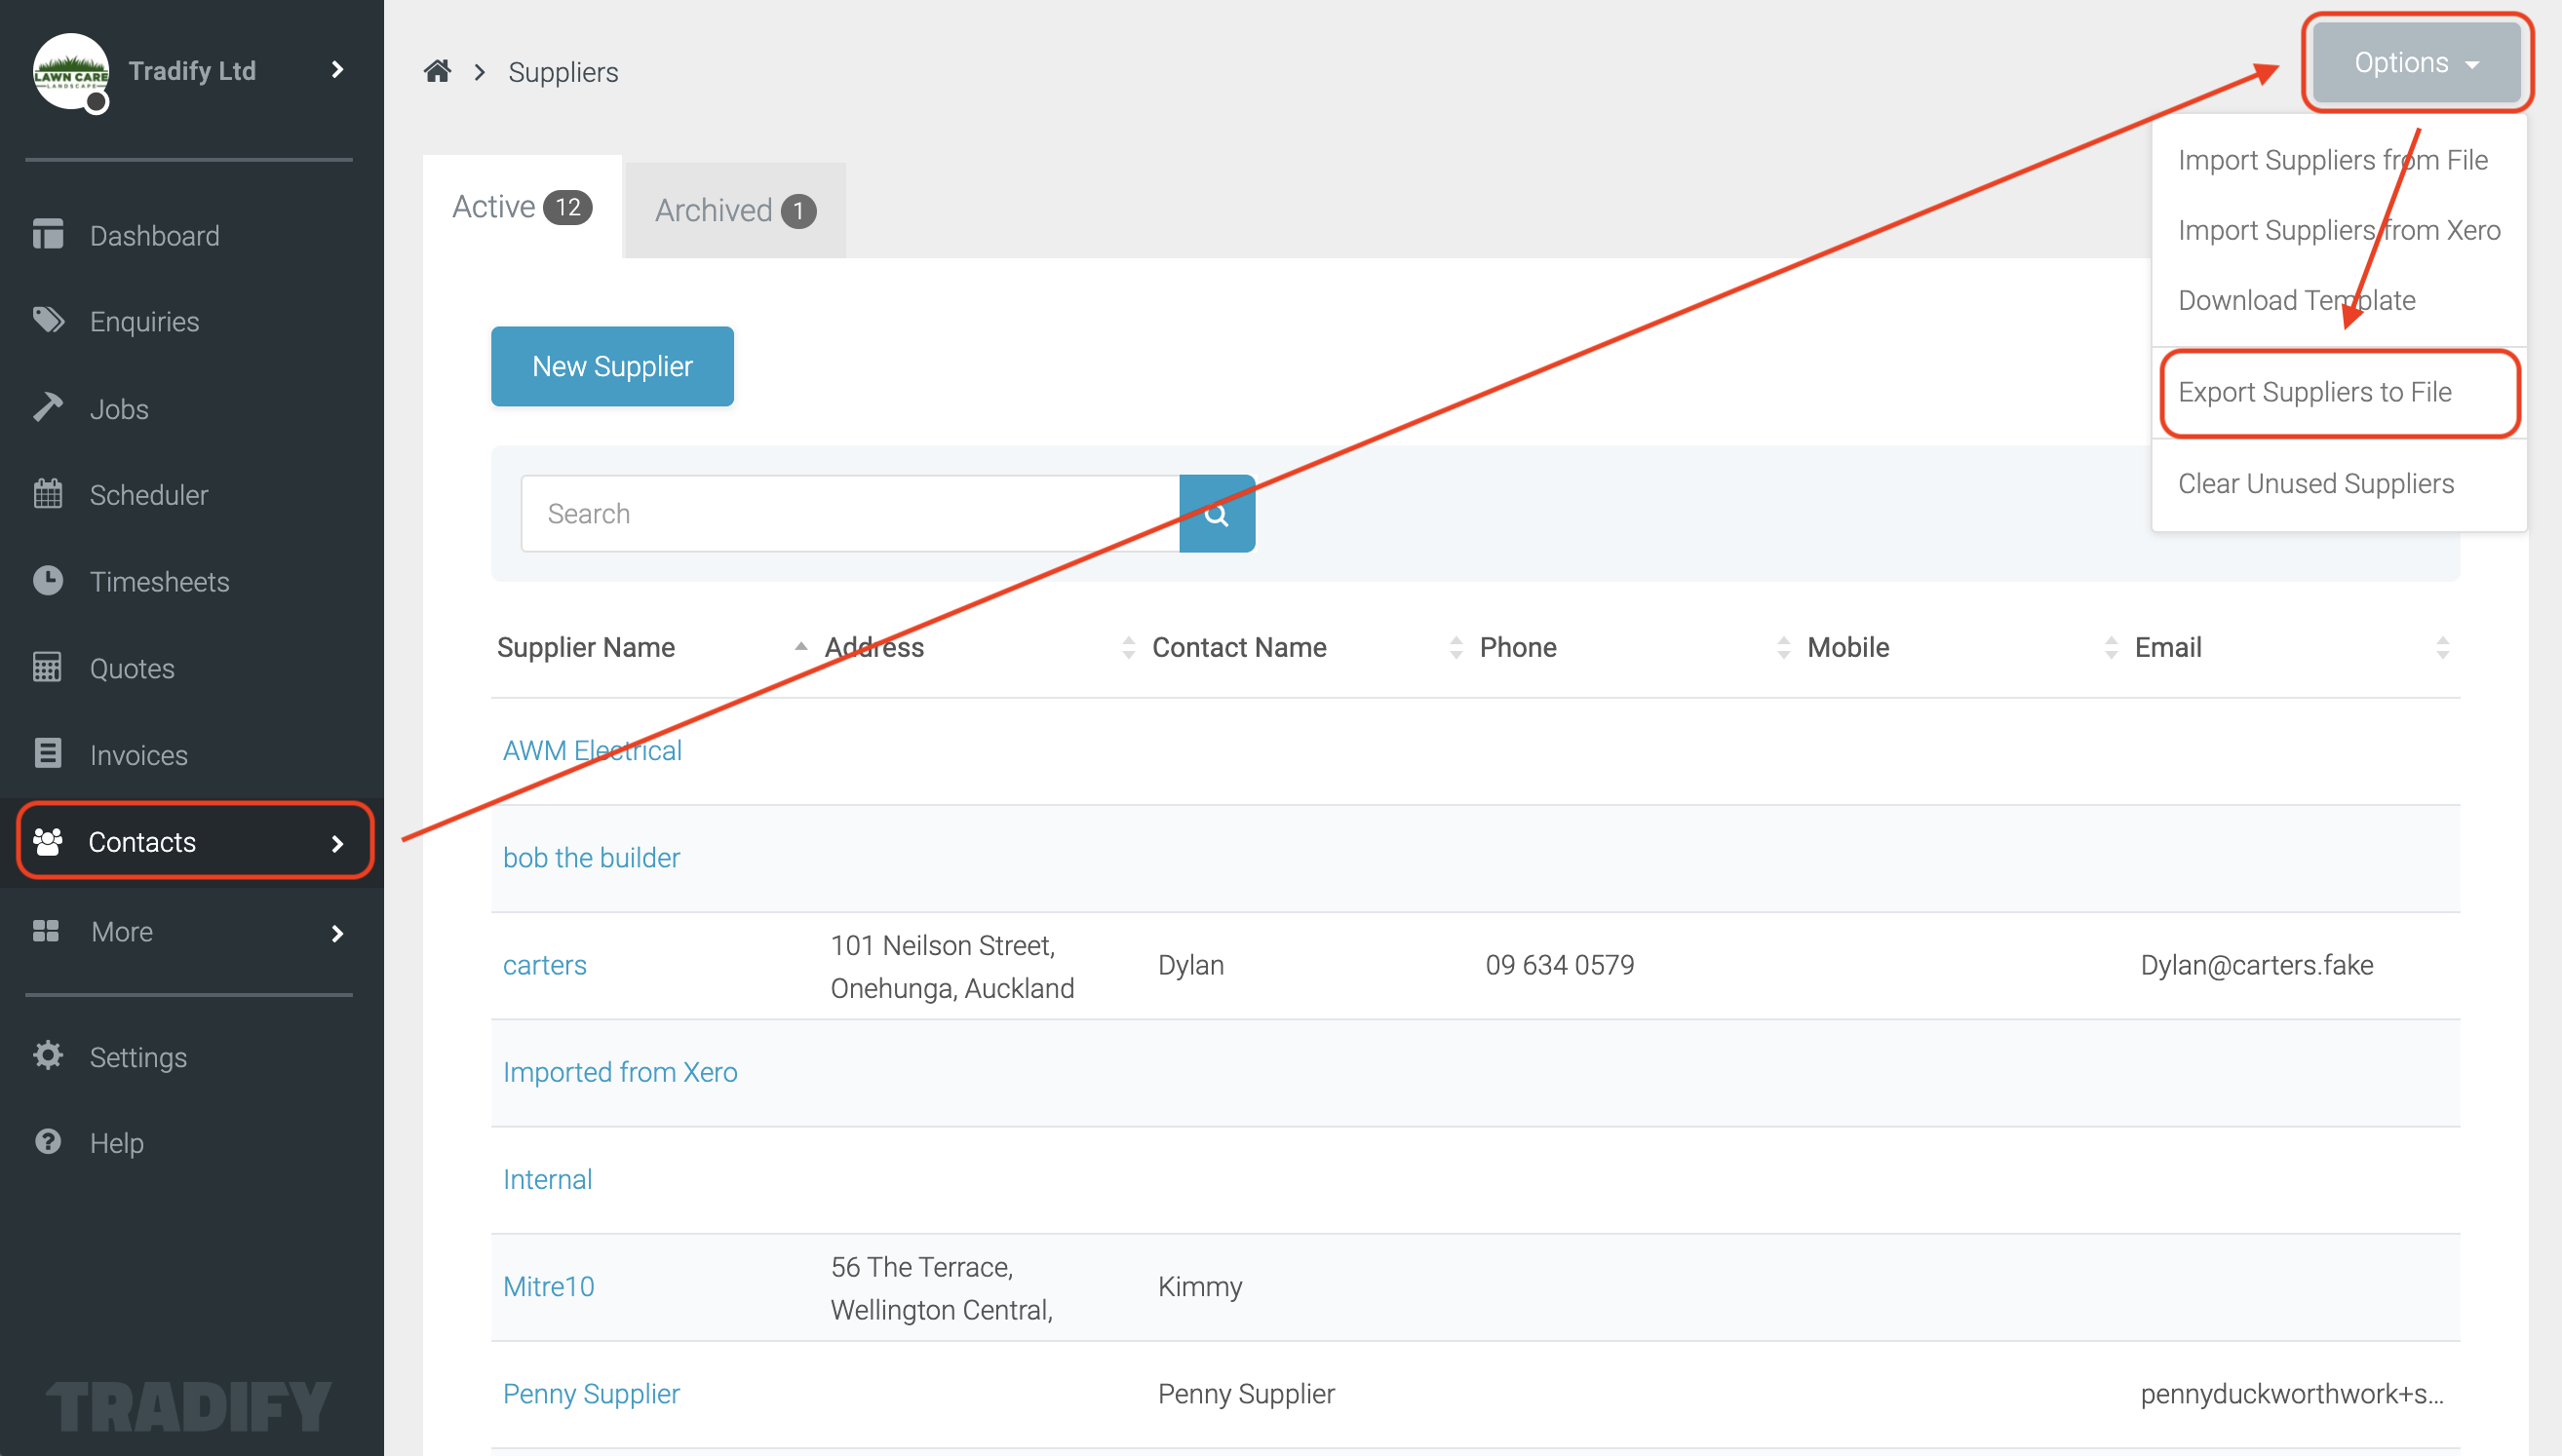Screen dimensions: 2562x1456
Task: Click the 101 Neilson Street address cell
Action: (952, 966)
